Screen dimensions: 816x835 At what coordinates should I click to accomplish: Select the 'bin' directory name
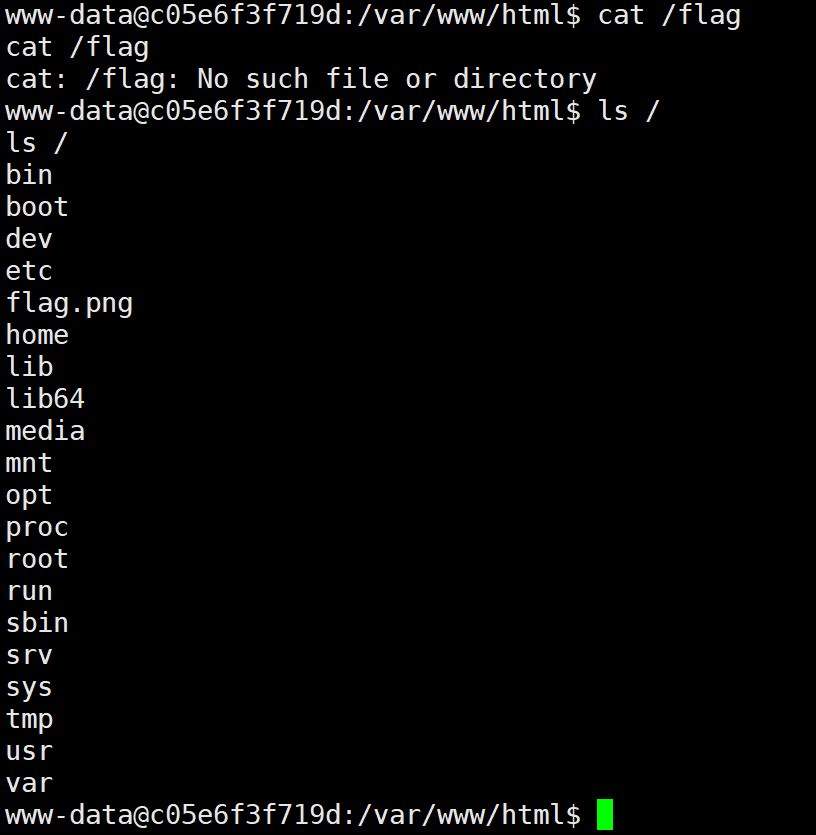click(x=29, y=175)
